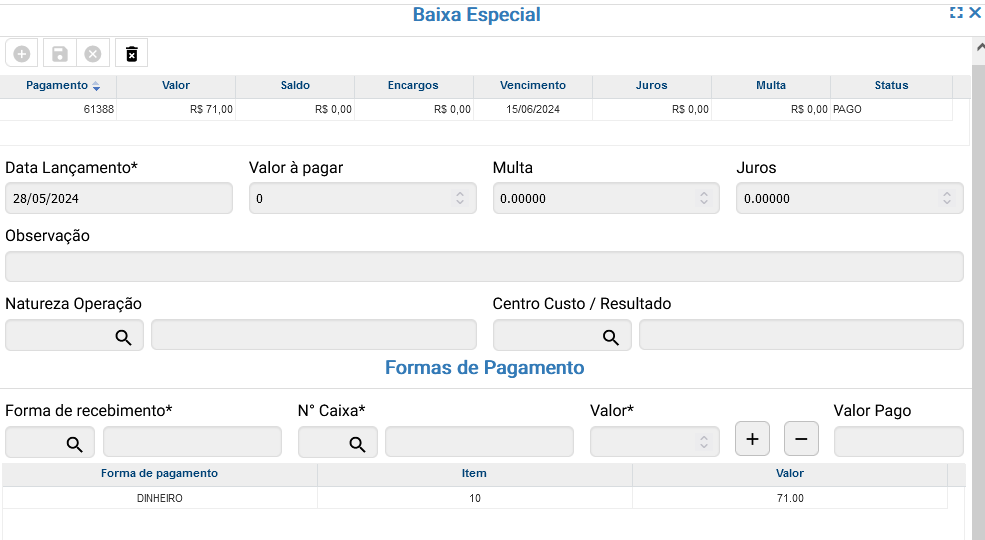Adjust Juros field spinner arrows
Image resolution: width=985 pixels, height=540 pixels.
click(947, 198)
